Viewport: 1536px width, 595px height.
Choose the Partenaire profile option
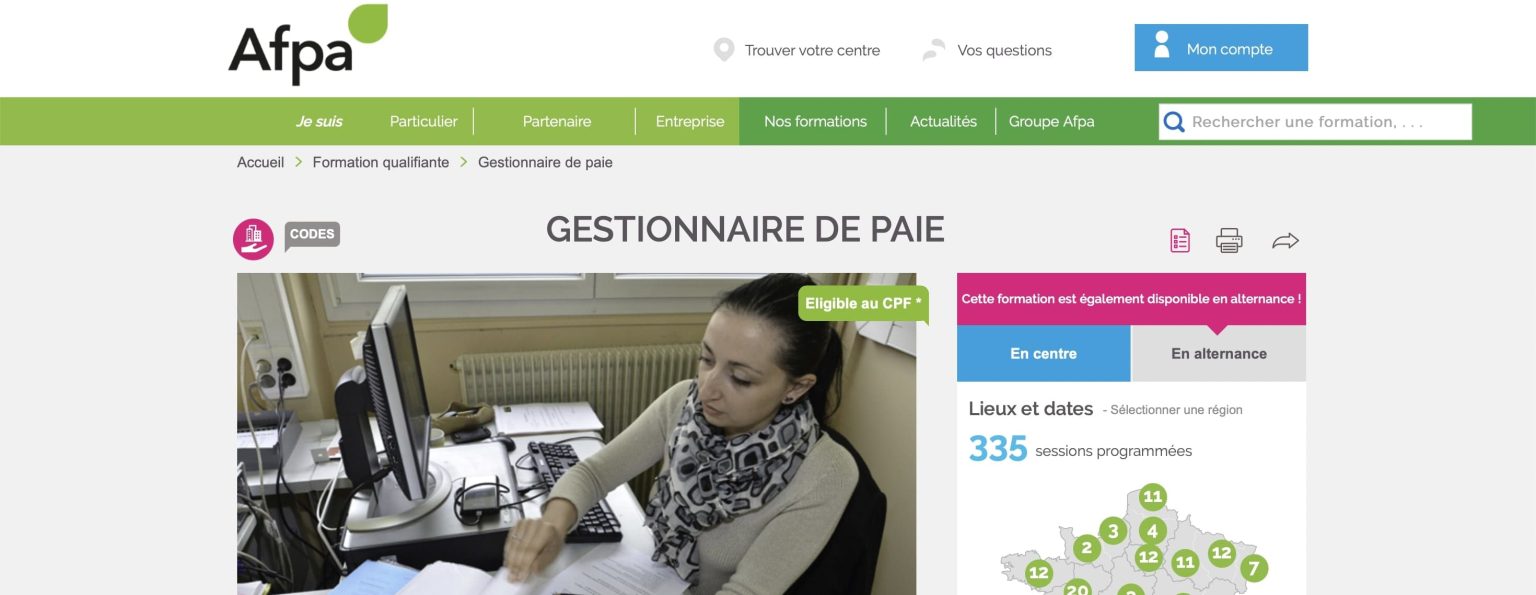pos(557,121)
